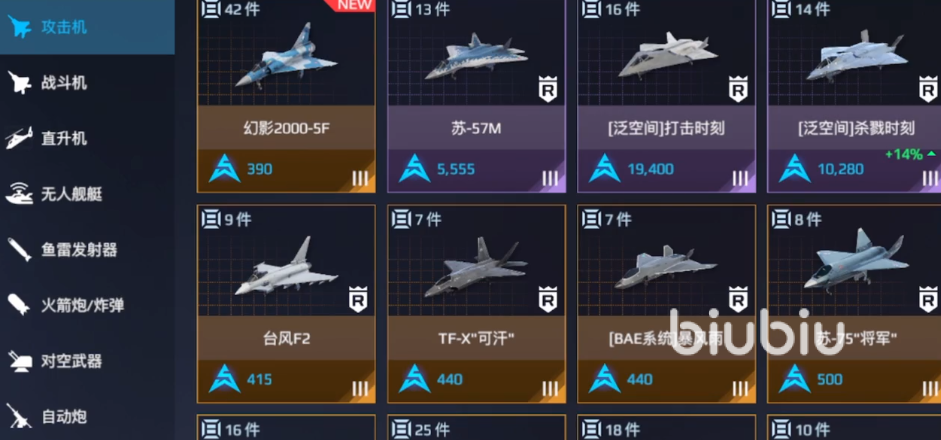Screen dimensions: 941x440
Task: Click the anti-air turret icon for 对空武器
Action: (x=19, y=361)
